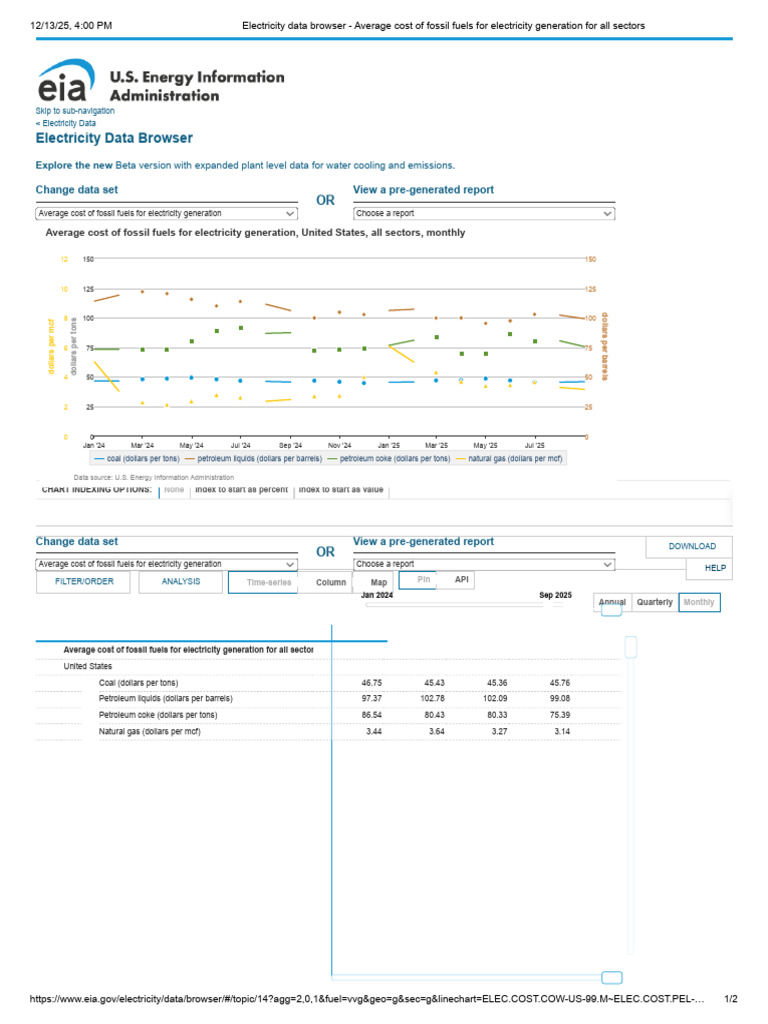768x1024 pixels.
Task: Click Petroleum liquids (dollars per barrels) row
Action: click(x=327, y=699)
